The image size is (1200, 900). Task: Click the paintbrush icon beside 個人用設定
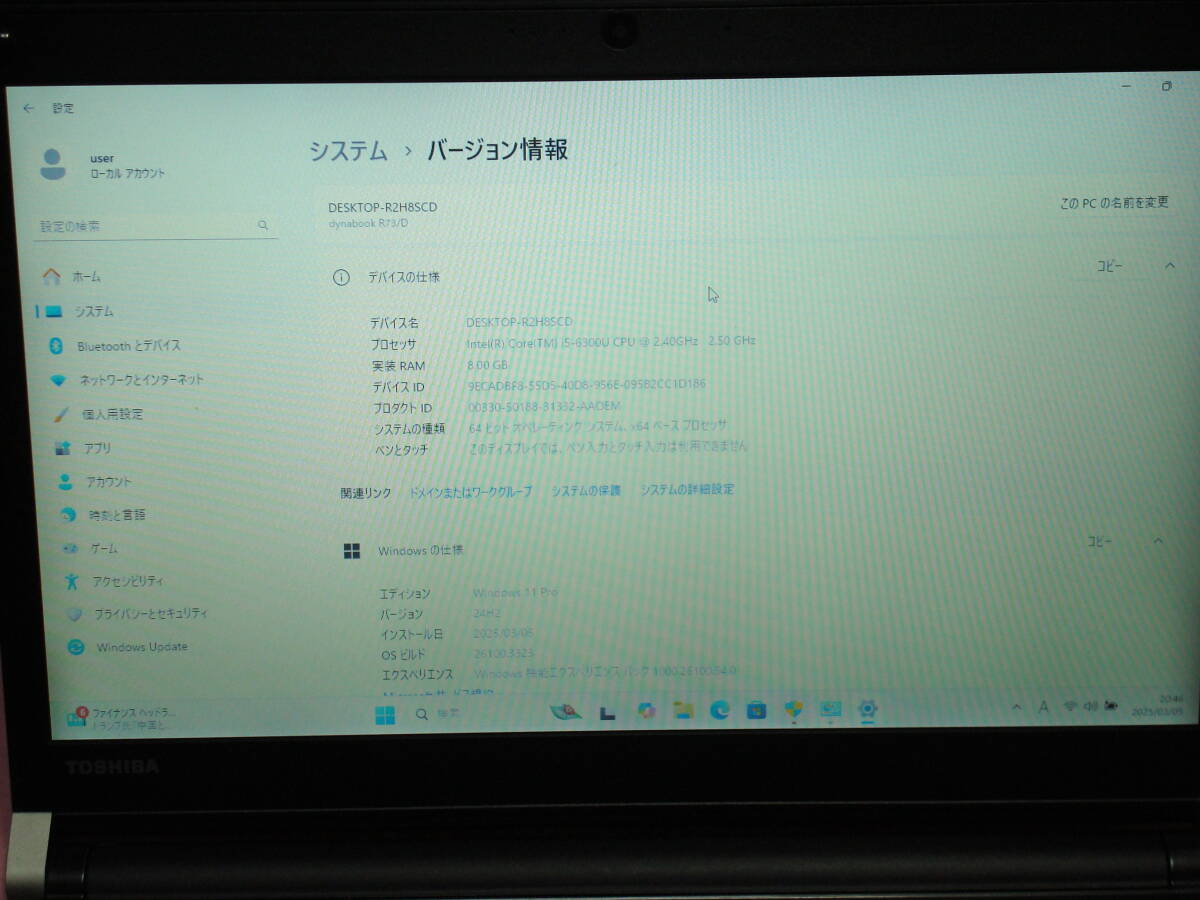tap(61, 414)
